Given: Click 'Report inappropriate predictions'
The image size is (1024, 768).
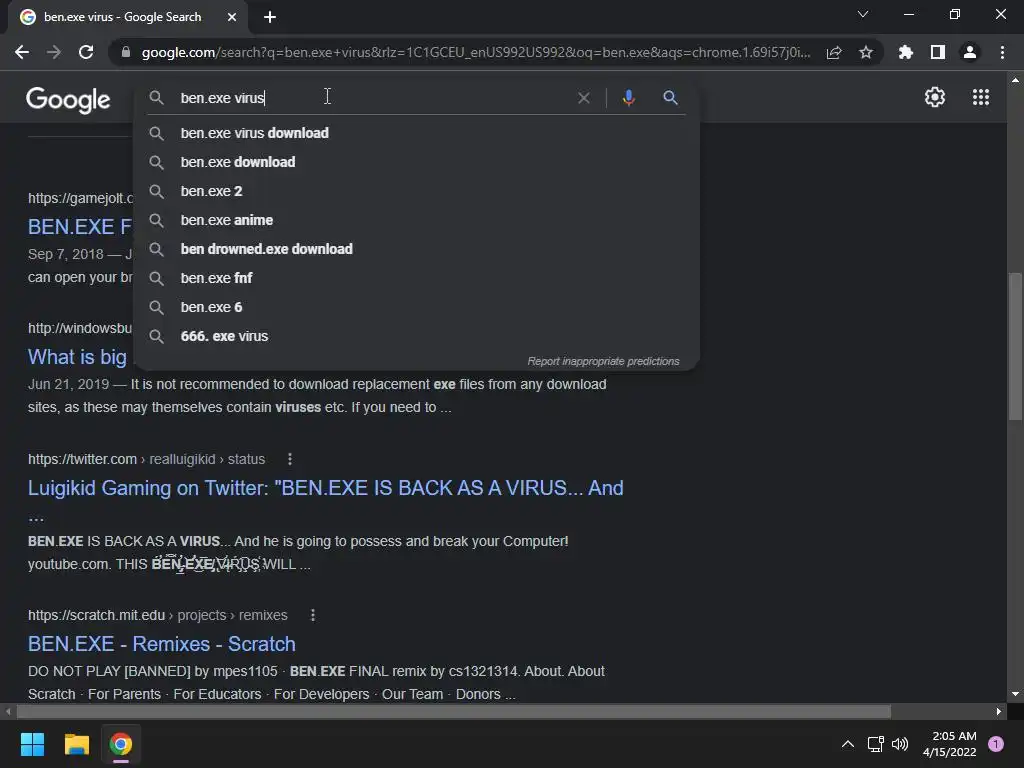Looking at the screenshot, I should [x=603, y=361].
